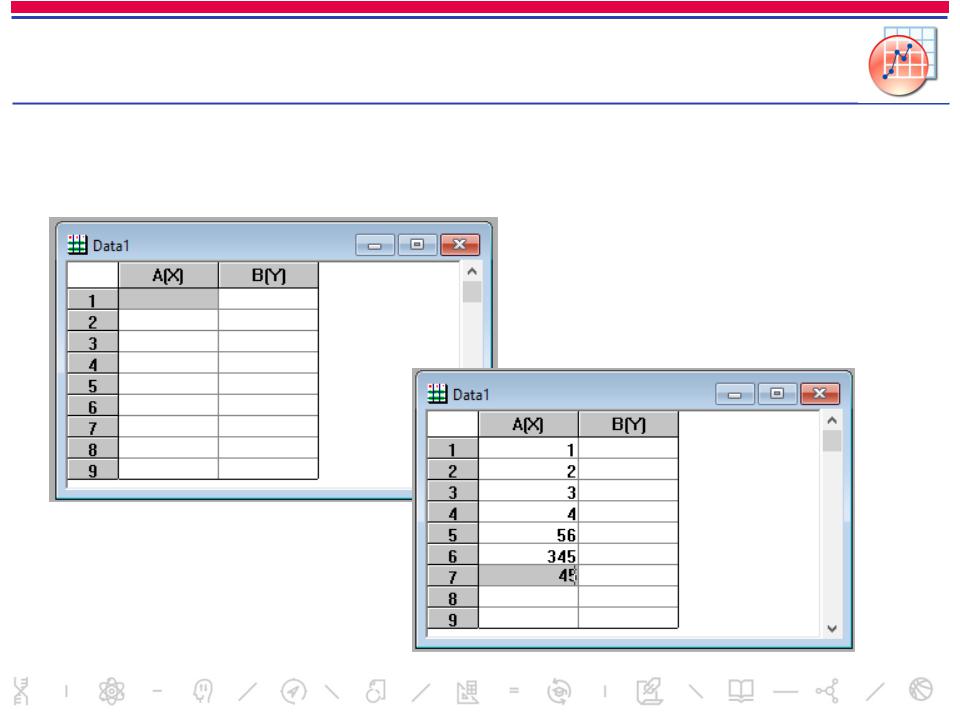The image size is (960, 713).
Task: Select row header 9 in the filled worksheet
Action: point(452,619)
